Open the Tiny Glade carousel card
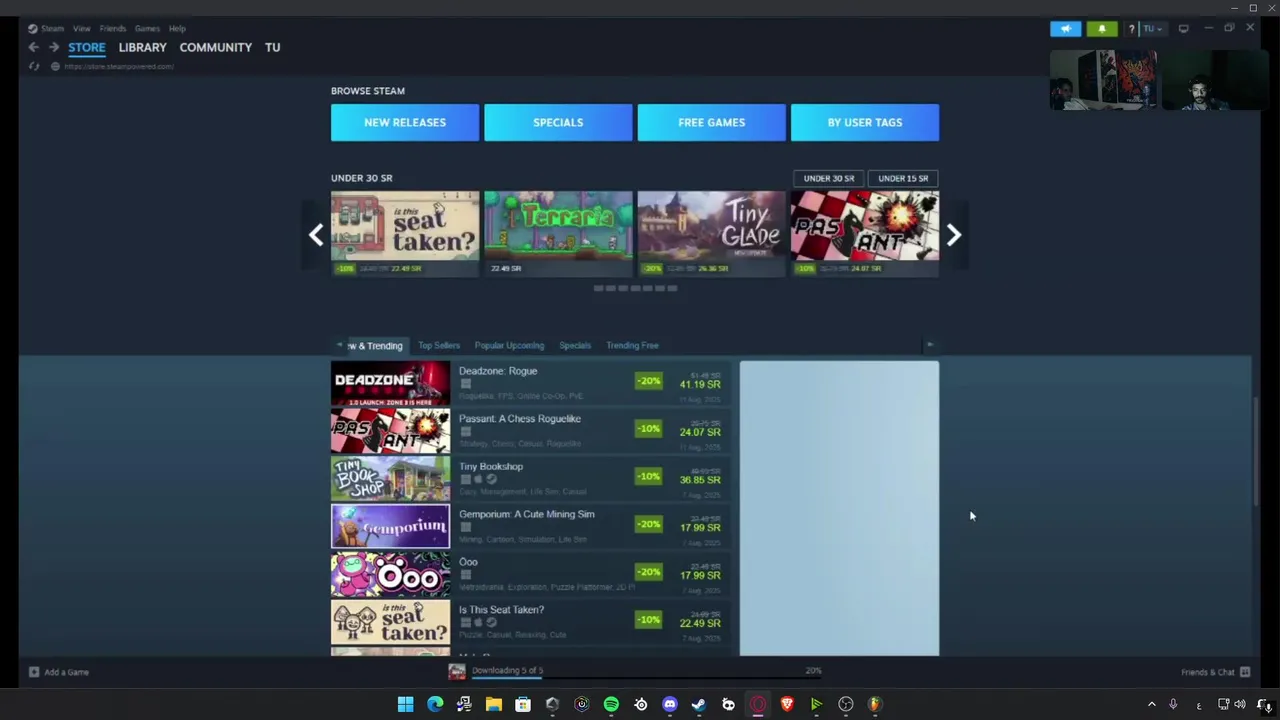The height and width of the screenshot is (720, 1280). tap(711, 233)
